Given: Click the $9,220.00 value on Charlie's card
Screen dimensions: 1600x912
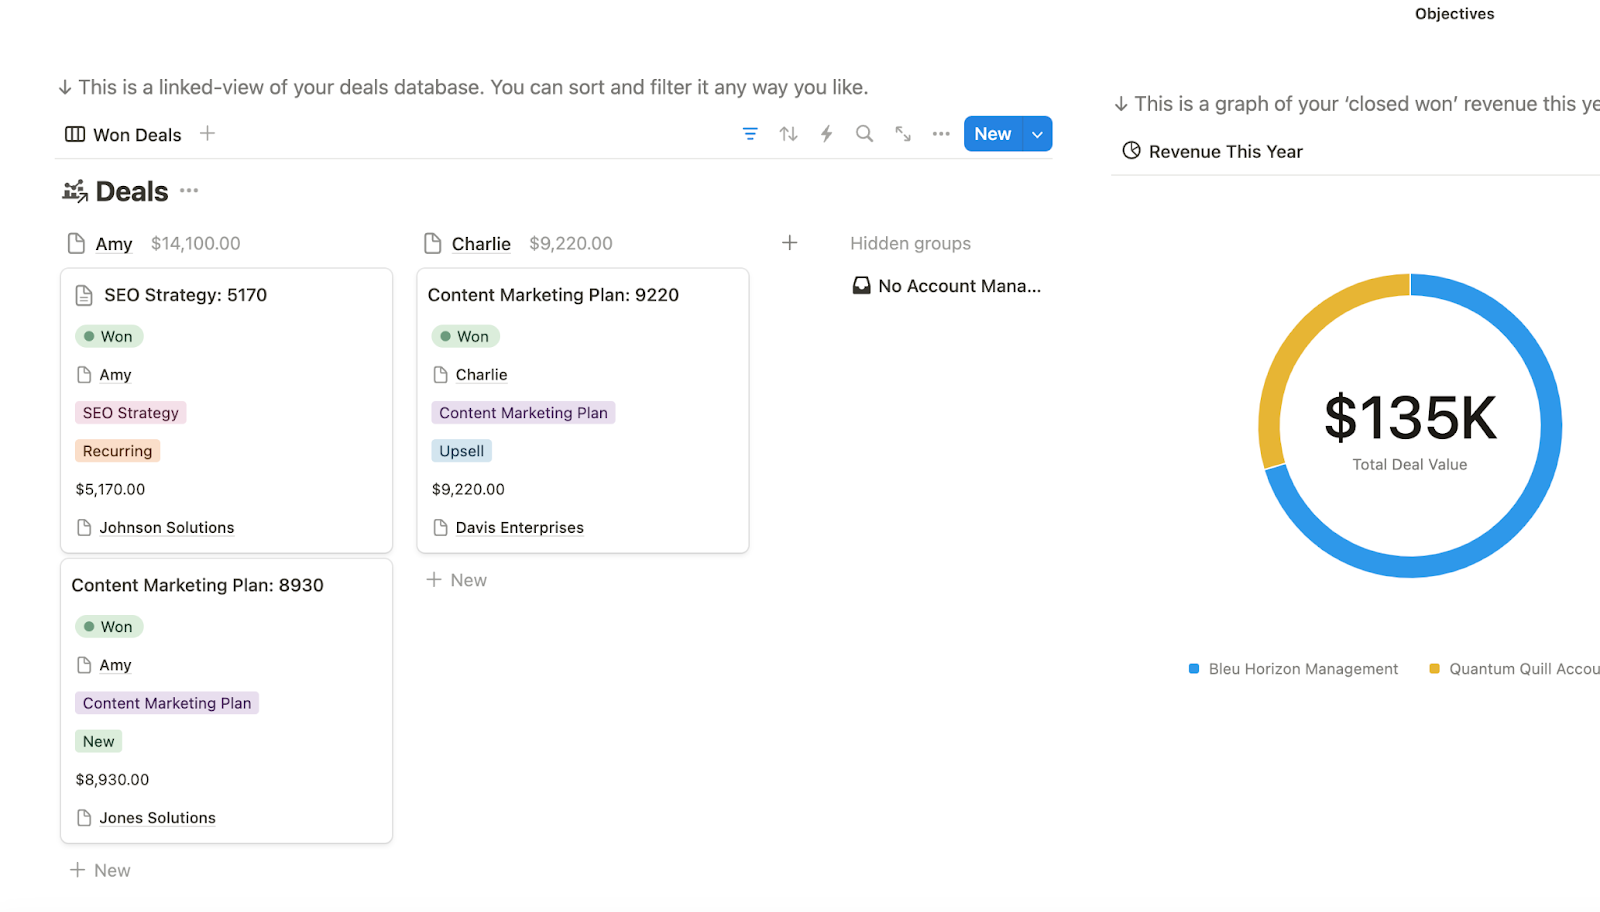Looking at the screenshot, I should coord(468,489).
